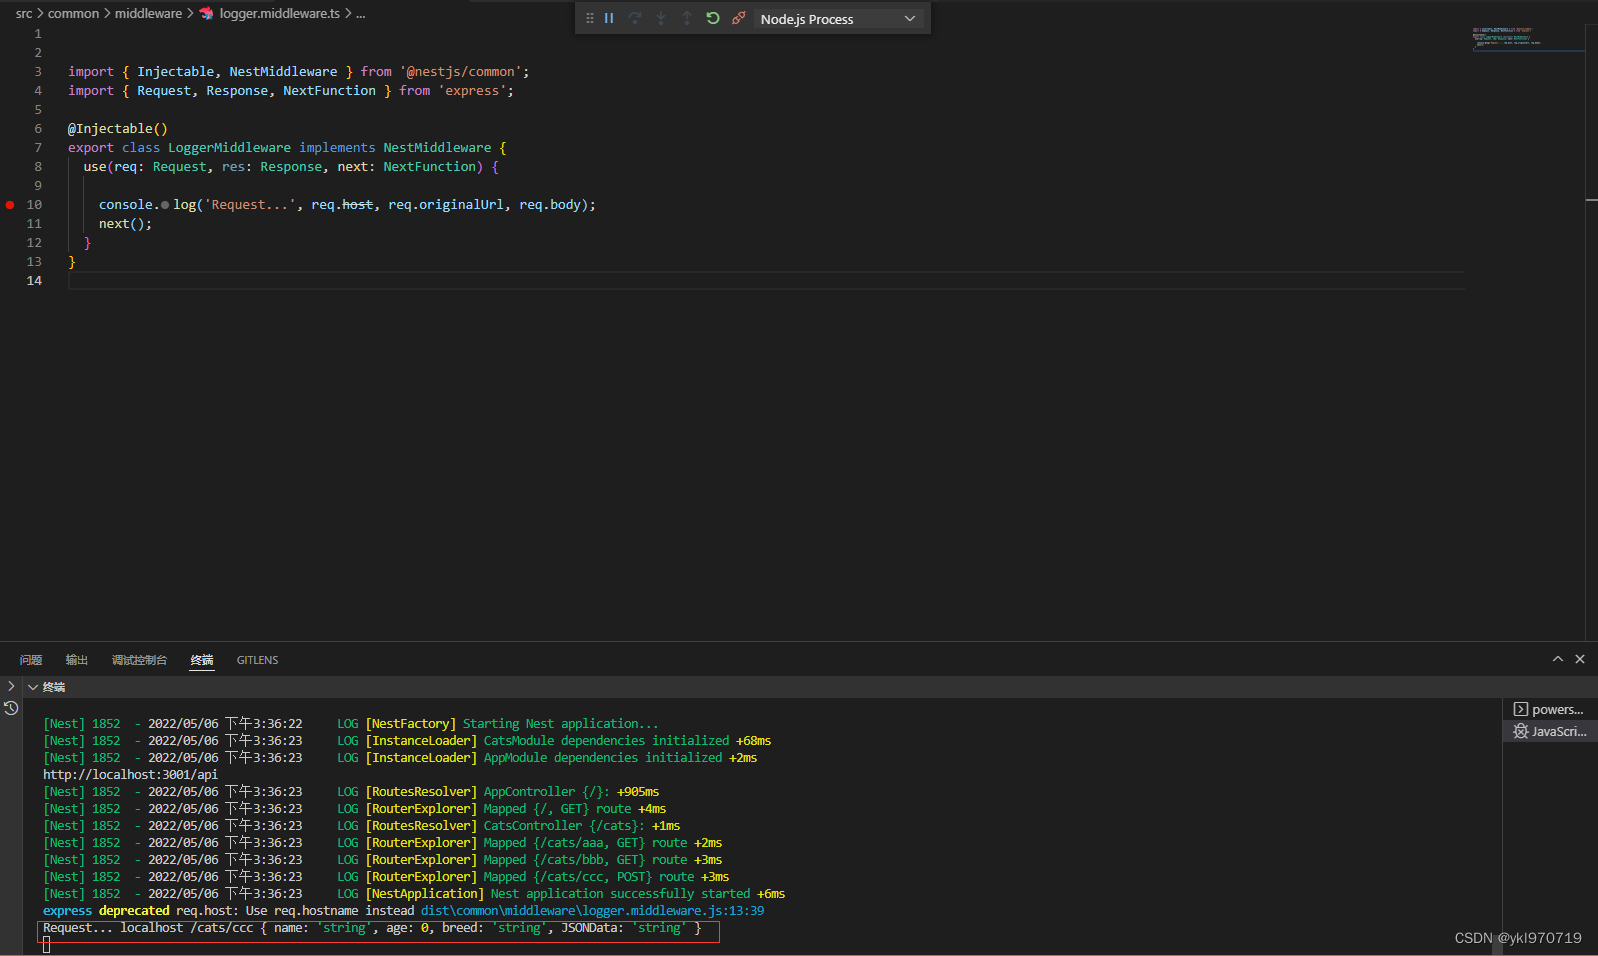Click the Step Over debug icon
Image resolution: width=1598 pixels, height=956 pixels.
click(635, 18)
